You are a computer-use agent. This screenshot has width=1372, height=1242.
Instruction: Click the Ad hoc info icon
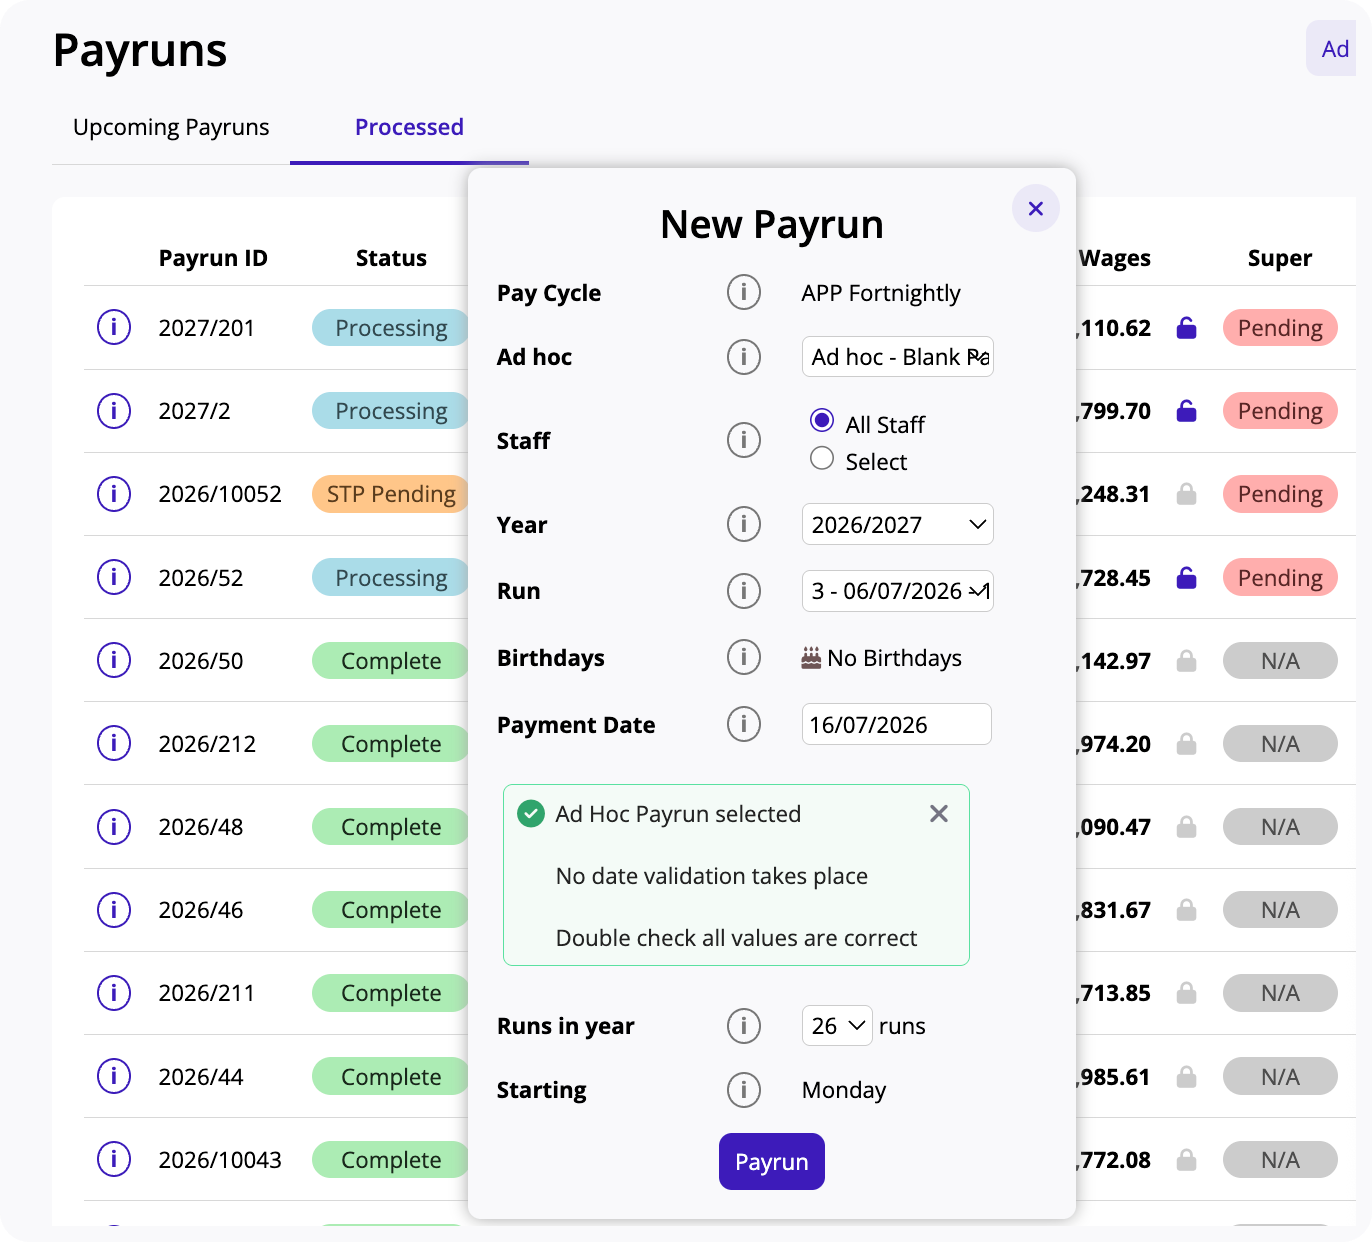[744, 356]
